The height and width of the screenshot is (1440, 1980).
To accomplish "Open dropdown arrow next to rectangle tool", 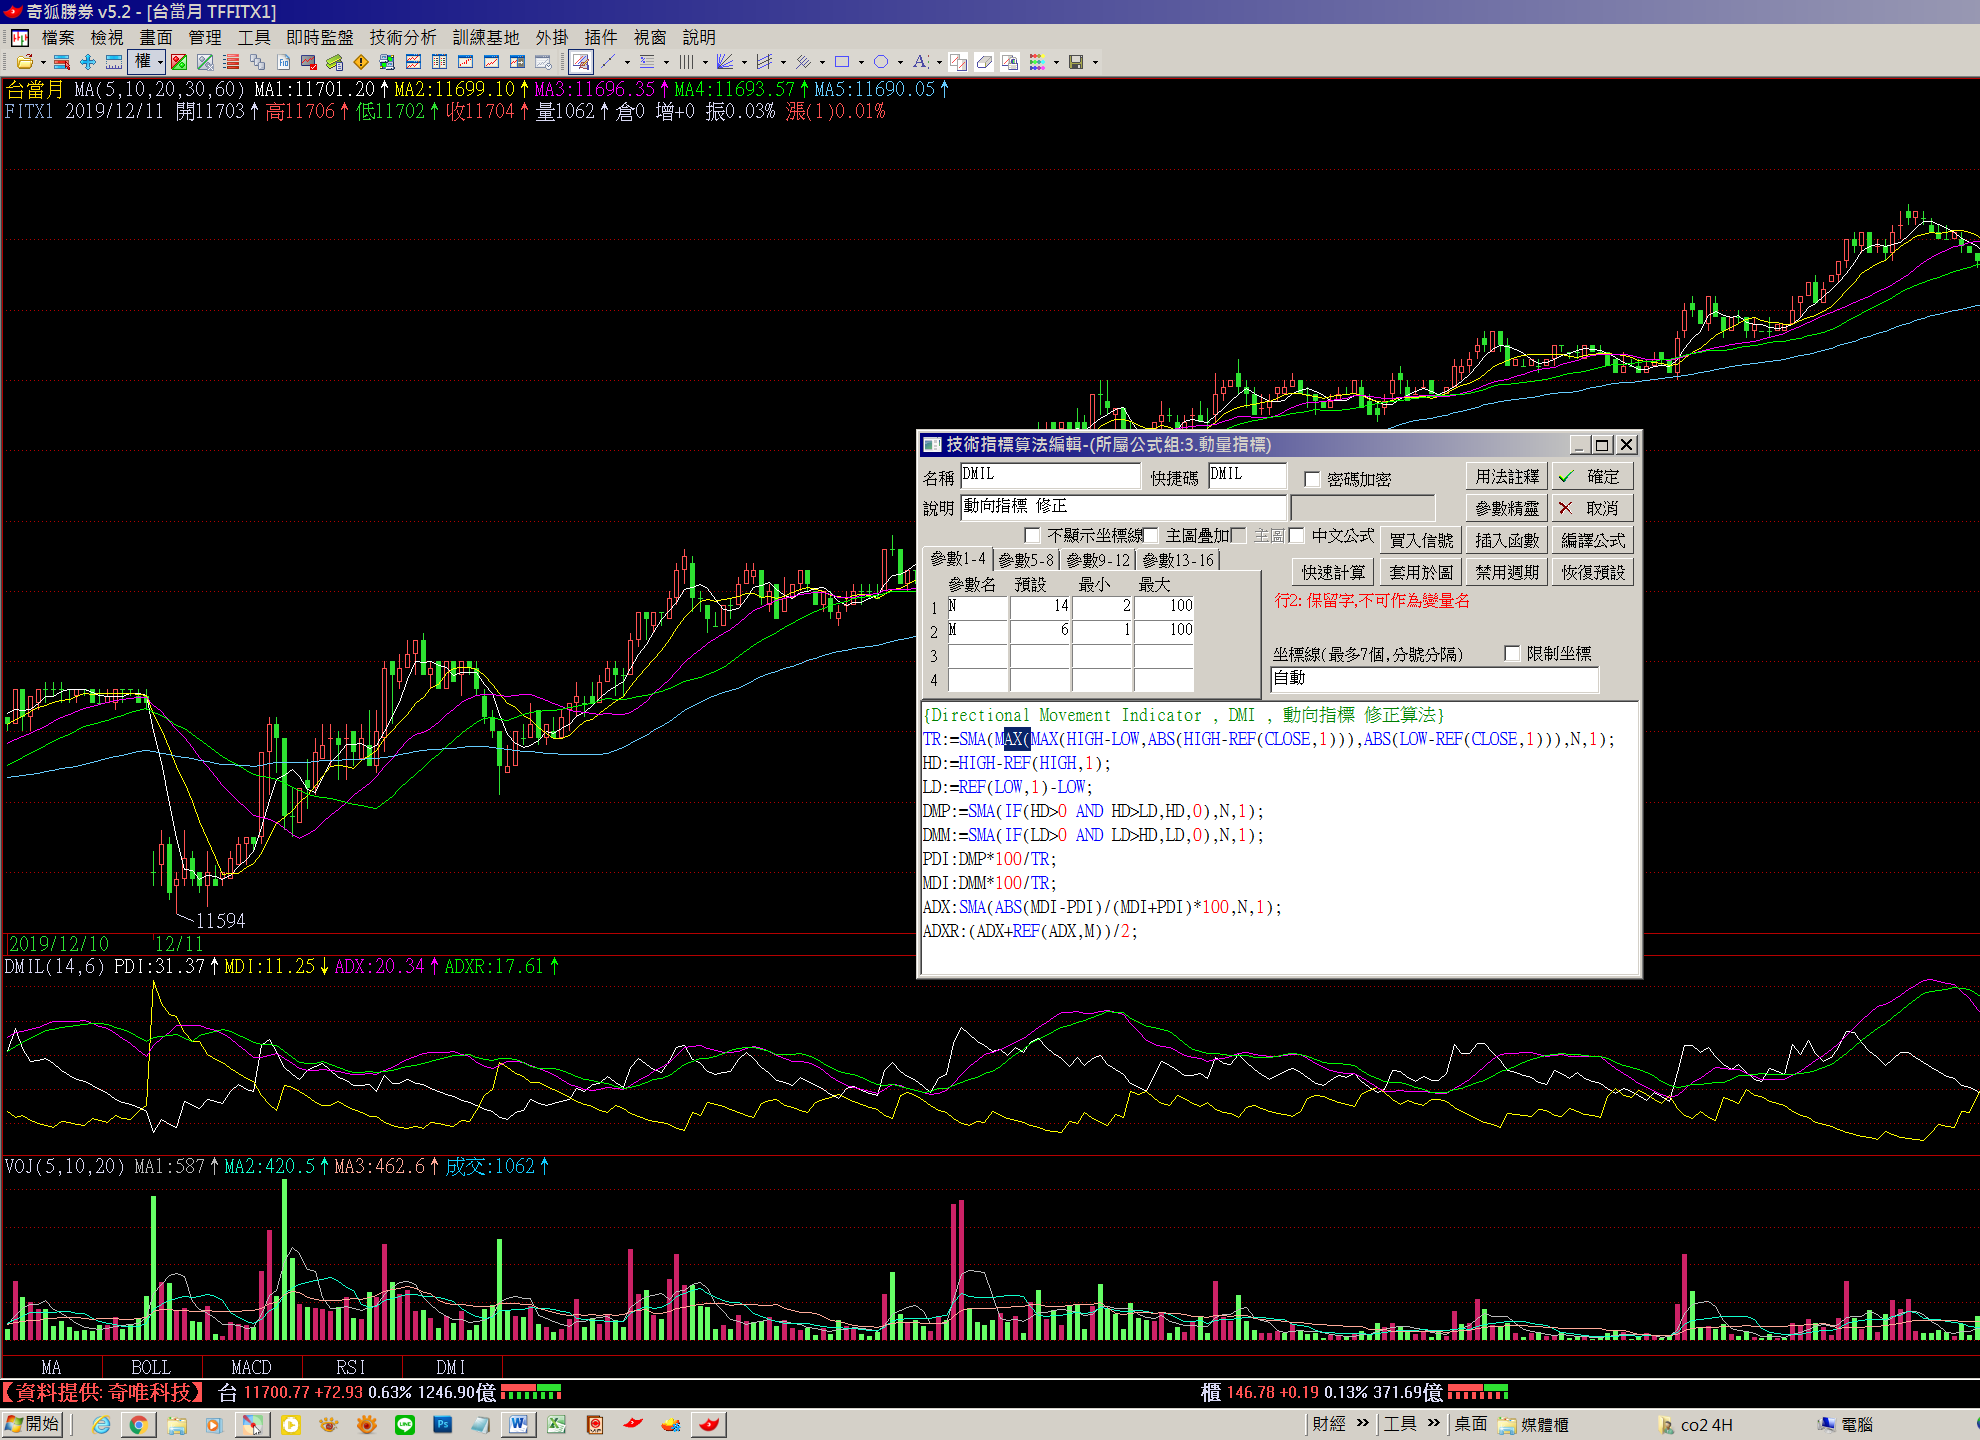I will (861, 62).
